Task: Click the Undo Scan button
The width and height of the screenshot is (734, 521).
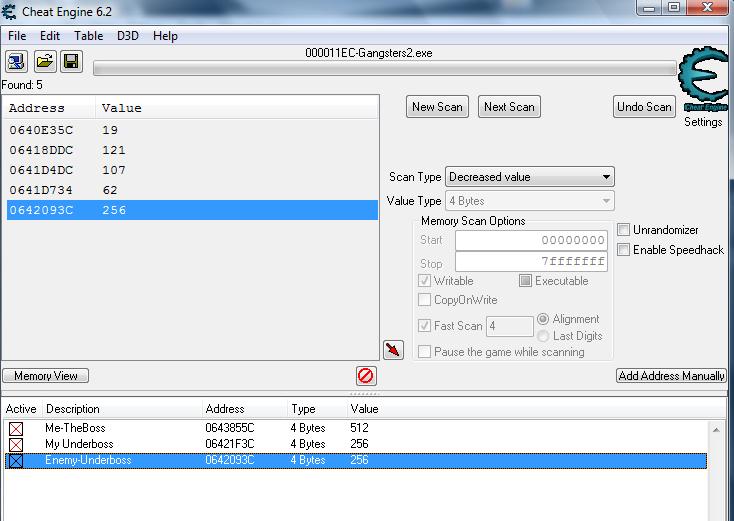Action: (x=644, y=107)
